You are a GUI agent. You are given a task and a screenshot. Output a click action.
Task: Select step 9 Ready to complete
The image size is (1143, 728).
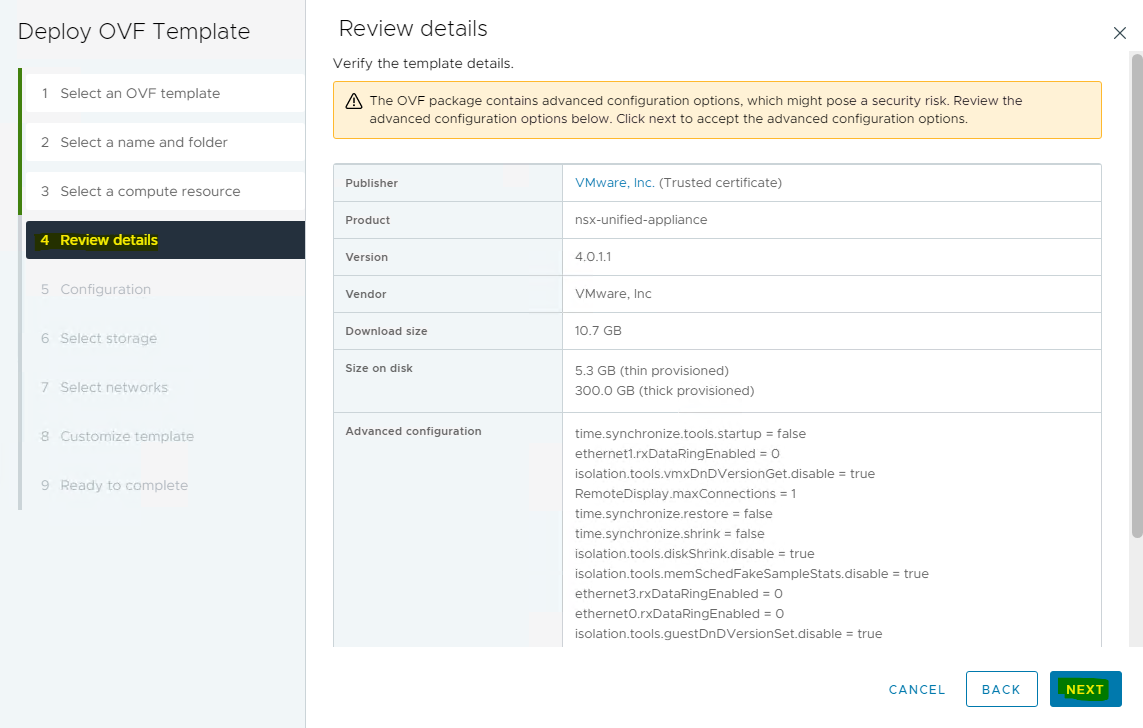pyautogui.click(x=124, y=485)
